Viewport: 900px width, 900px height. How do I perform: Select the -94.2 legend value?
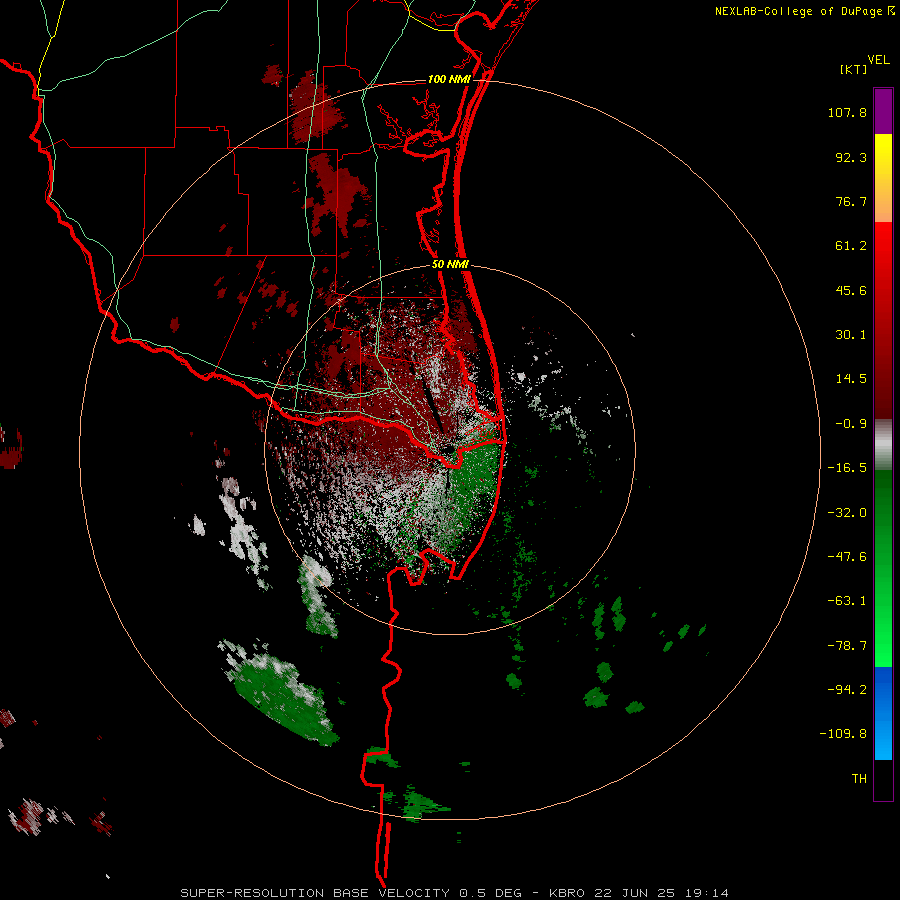pos(847,689)
